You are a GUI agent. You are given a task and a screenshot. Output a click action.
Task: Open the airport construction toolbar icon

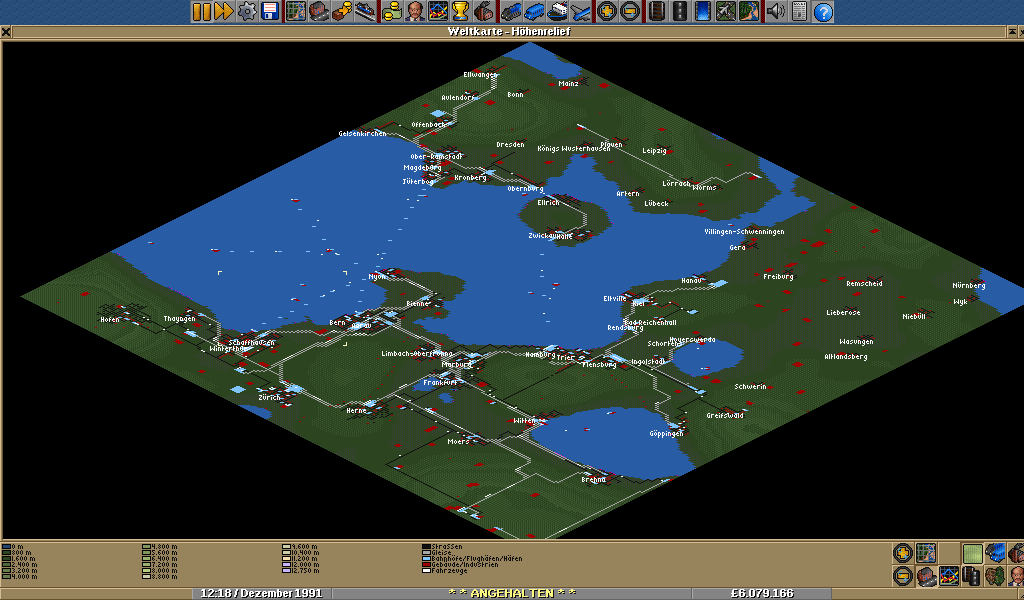point(726,12)
